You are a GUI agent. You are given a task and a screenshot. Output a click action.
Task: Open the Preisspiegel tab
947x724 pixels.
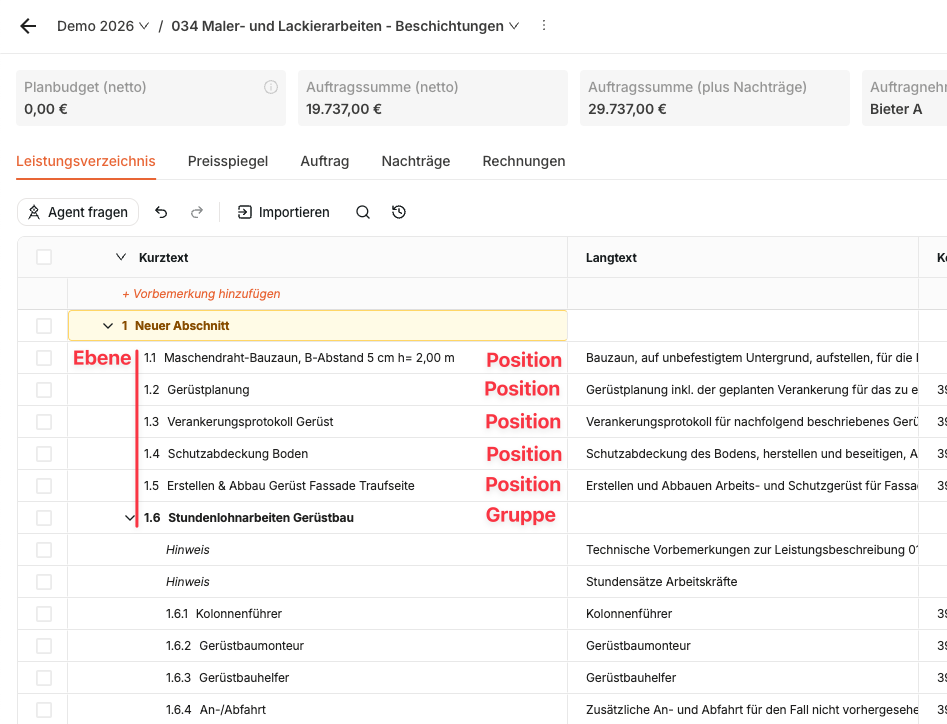(x=228, y=161)
